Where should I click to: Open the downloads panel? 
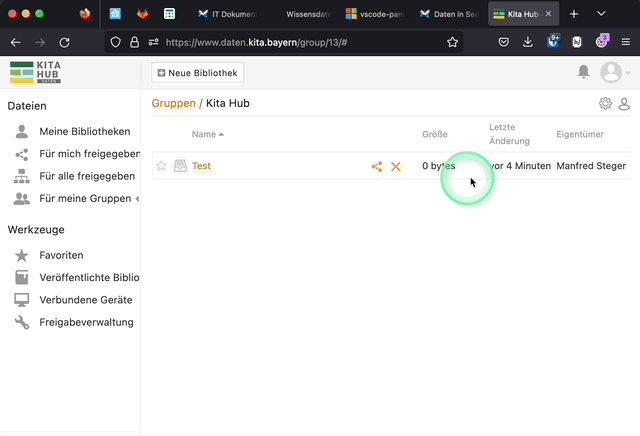pyautogui.click(x=528, y=42)
